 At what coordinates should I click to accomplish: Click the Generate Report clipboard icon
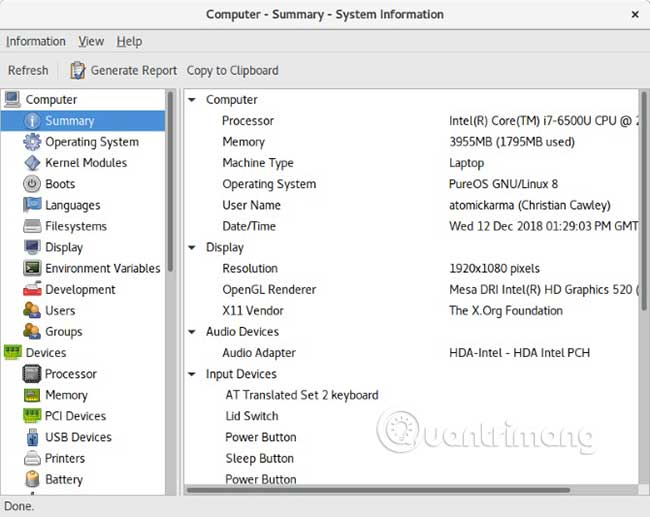coord(77,70)
